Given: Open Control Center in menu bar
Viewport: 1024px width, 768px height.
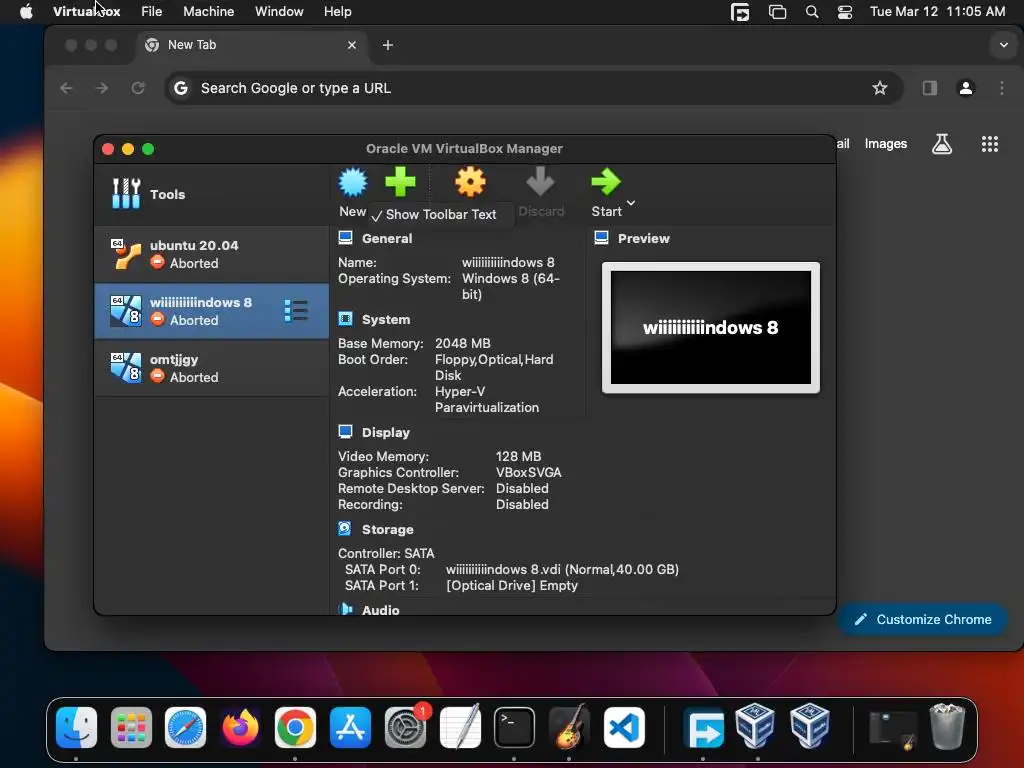Looking at the screenshot, I should pyautogui.click(x=845, y=12).
